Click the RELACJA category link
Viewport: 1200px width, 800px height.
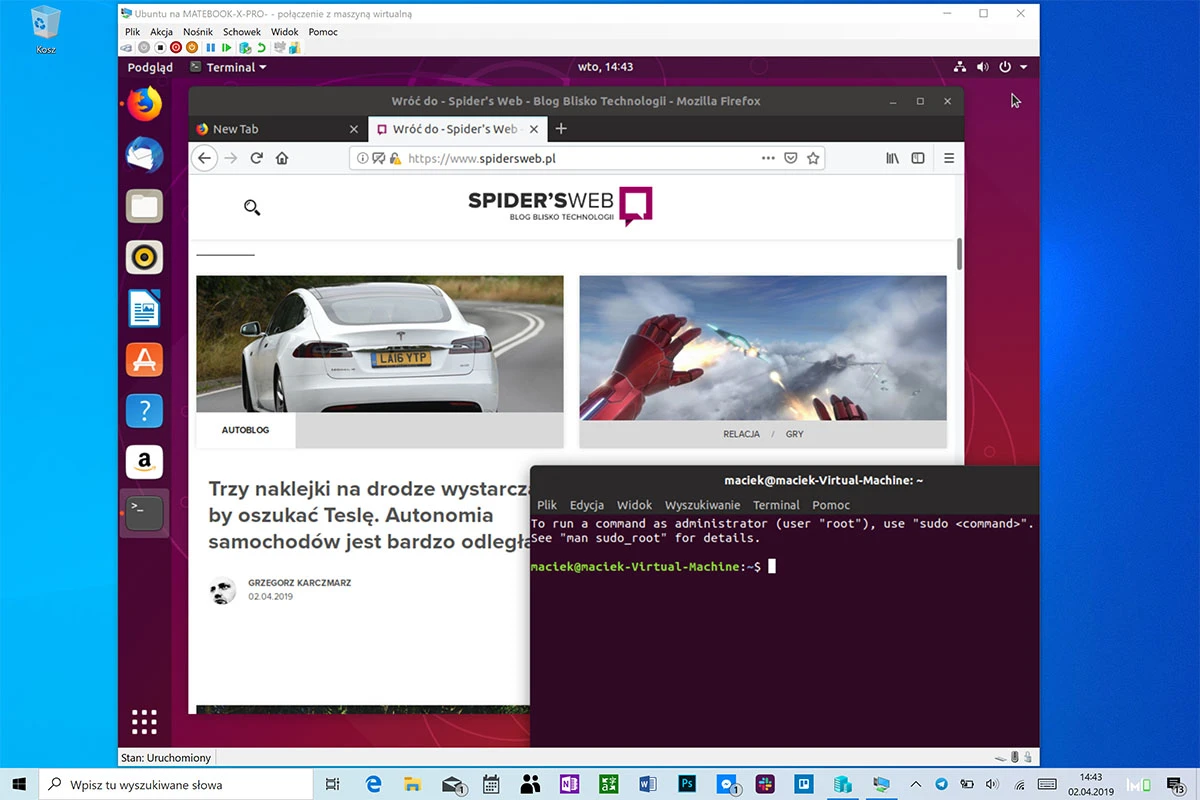pyautogui.click(x=741, y=434)
